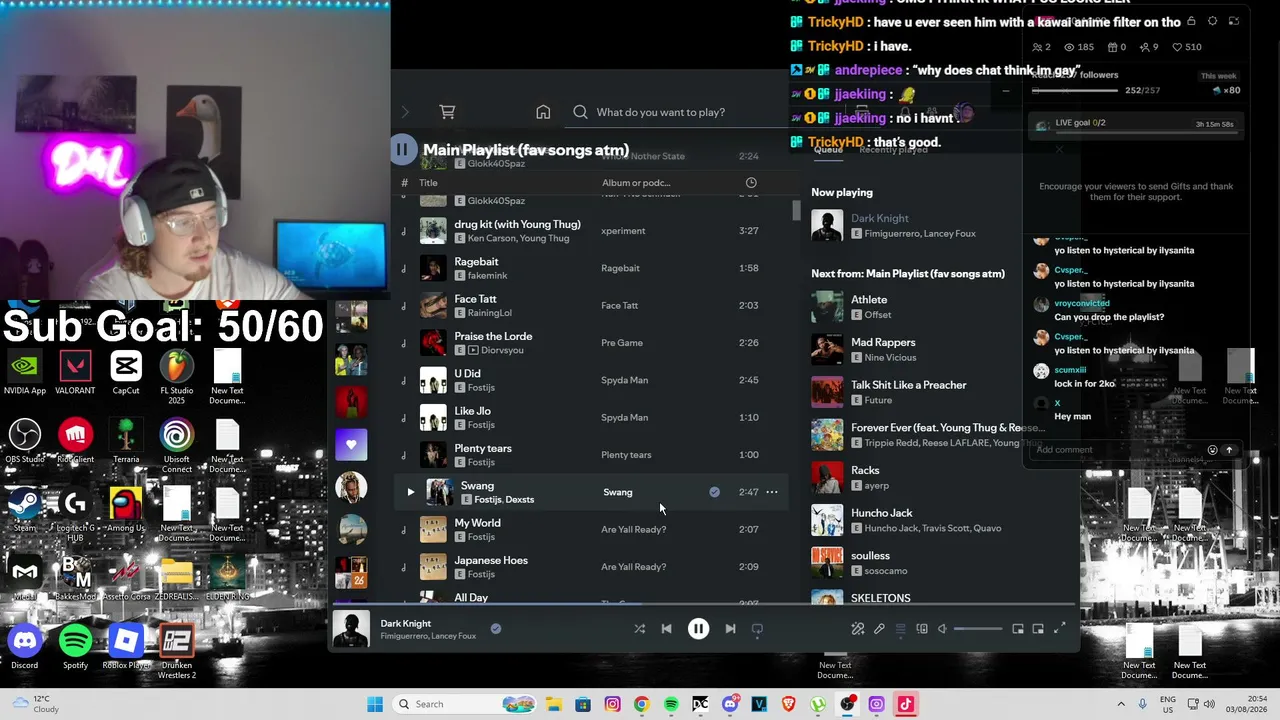Viewport: 1280px width, 720px height.
Task: Adjust the Spotify volume slider
Action: click(x=978, y=629)
